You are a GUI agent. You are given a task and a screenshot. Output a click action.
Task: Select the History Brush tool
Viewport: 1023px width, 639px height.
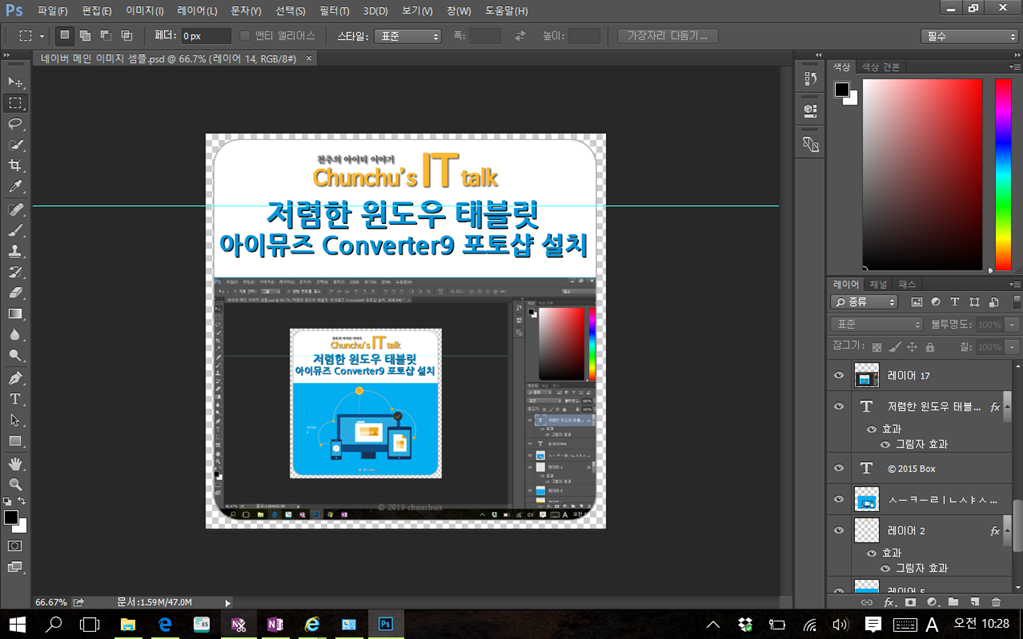[x=15, y=272]
